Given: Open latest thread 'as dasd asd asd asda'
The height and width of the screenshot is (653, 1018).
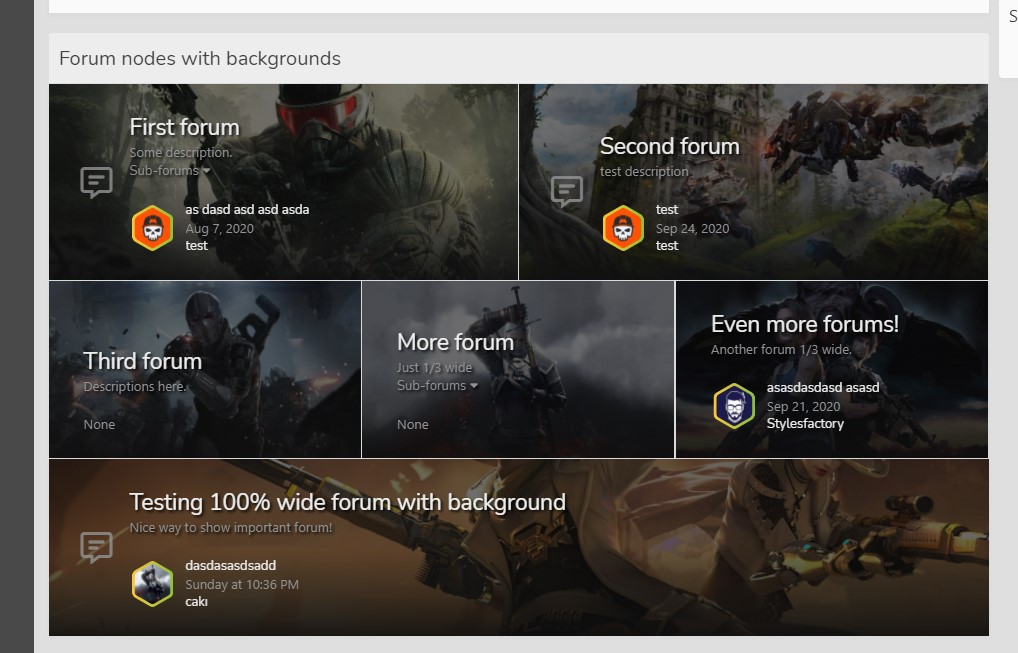Looking at the screenshot, I should tap(247, 210).
